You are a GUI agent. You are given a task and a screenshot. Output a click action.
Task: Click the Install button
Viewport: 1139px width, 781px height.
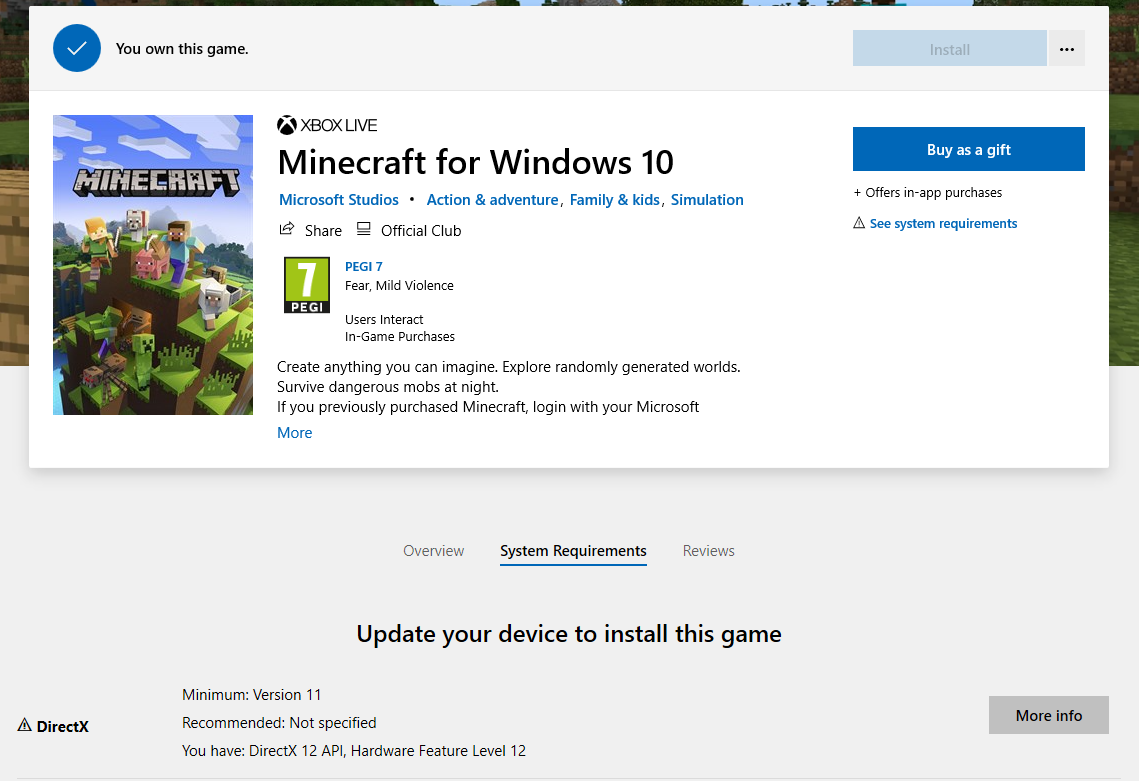click(949, 49)
